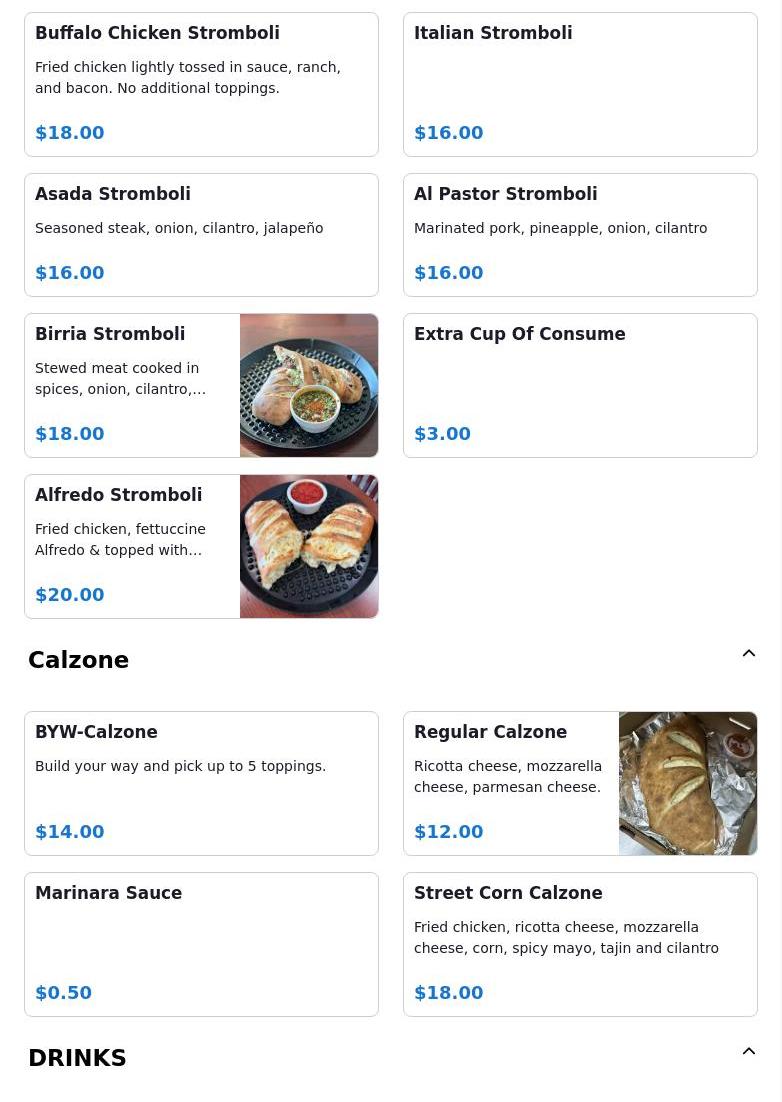Click the Calzone section heading
This screenshot has height=1102, width=782.
click(x=79, y=660)
